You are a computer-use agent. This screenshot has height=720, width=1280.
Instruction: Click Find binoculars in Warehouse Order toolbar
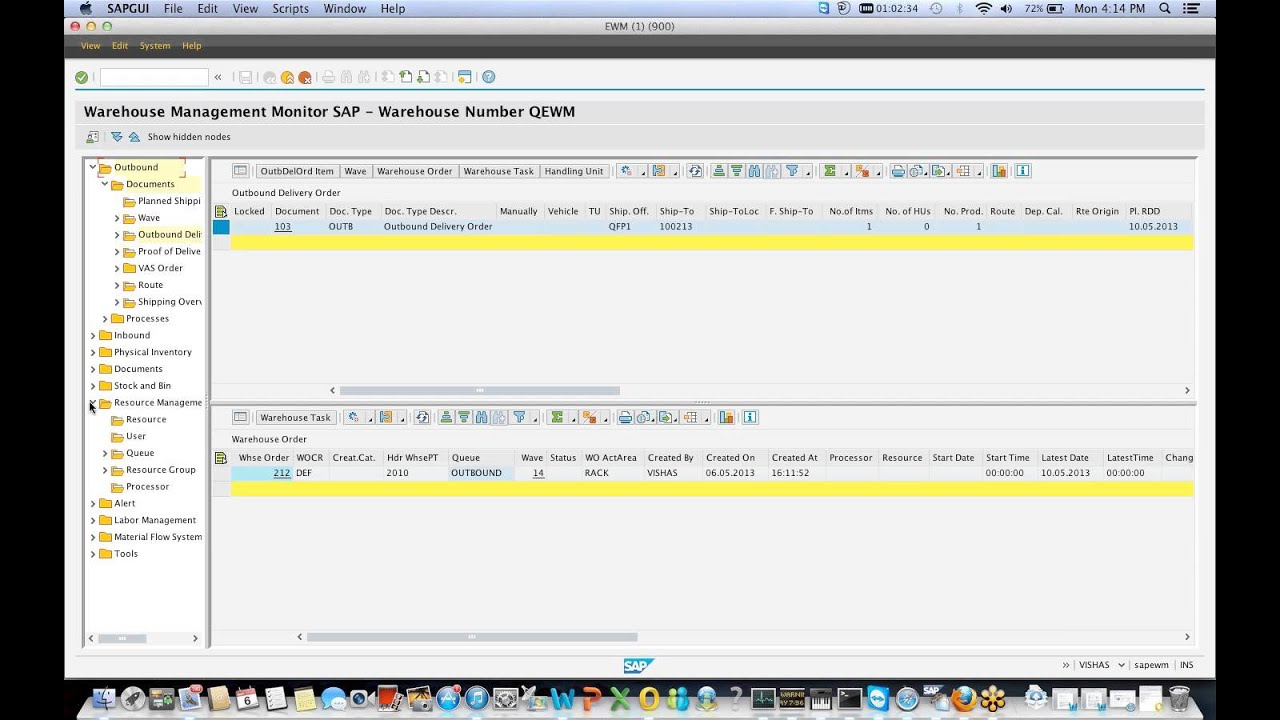click(x=481, y=418)
